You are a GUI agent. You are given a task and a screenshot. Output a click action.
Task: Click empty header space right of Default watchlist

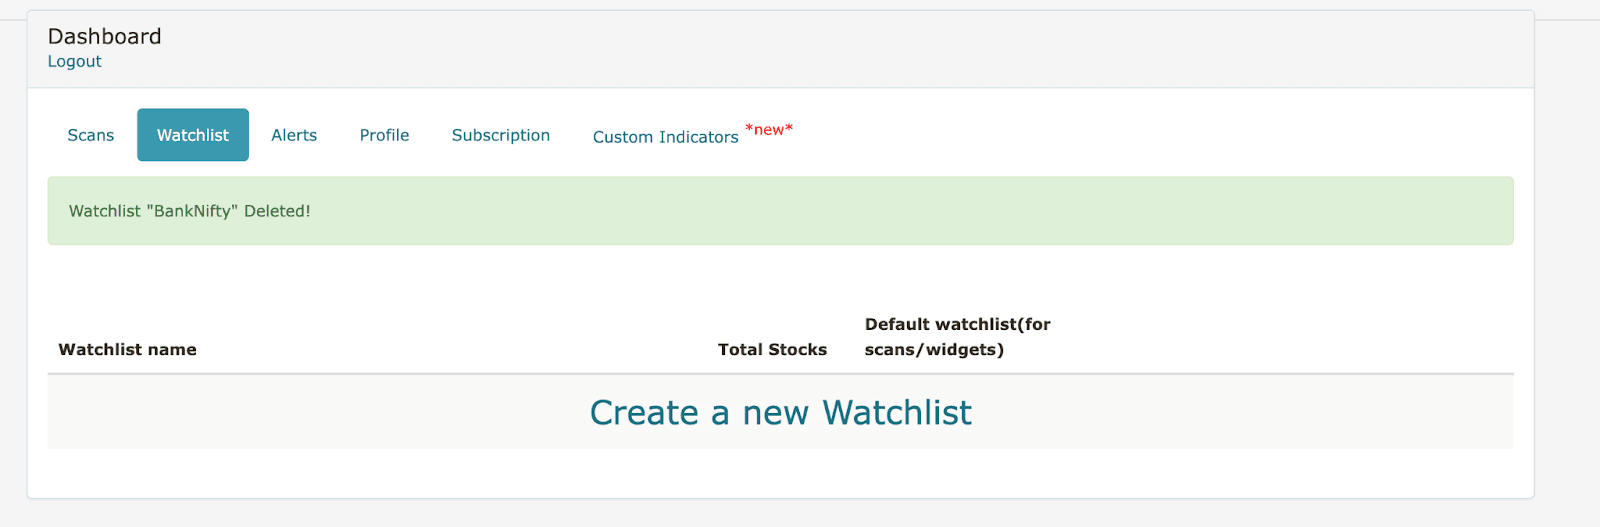(x=1280, y=338)
